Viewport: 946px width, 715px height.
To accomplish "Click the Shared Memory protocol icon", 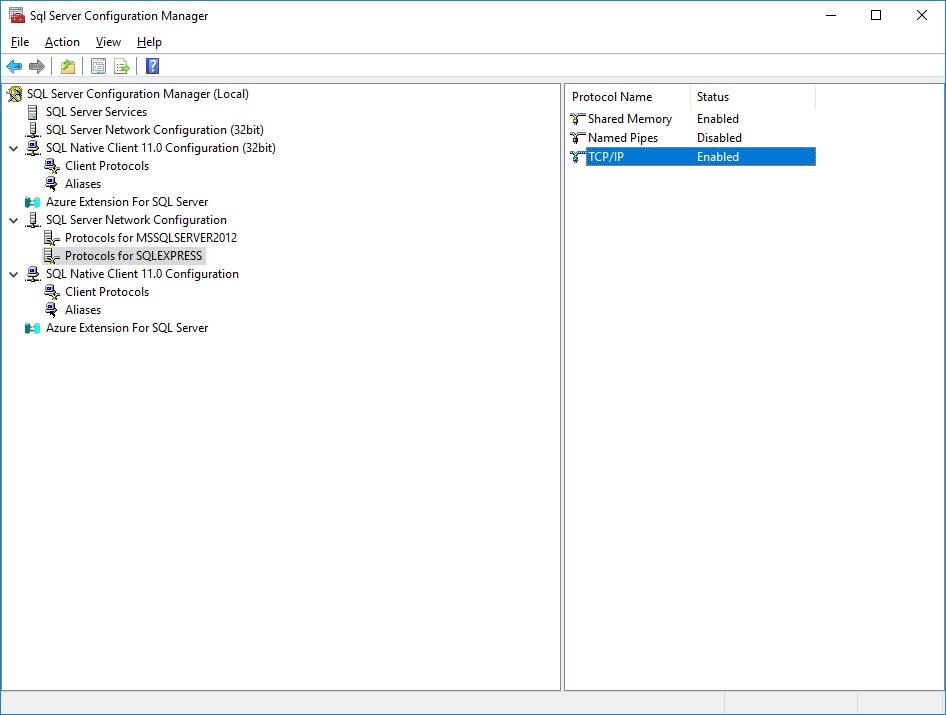I will (x=578, y=119).
